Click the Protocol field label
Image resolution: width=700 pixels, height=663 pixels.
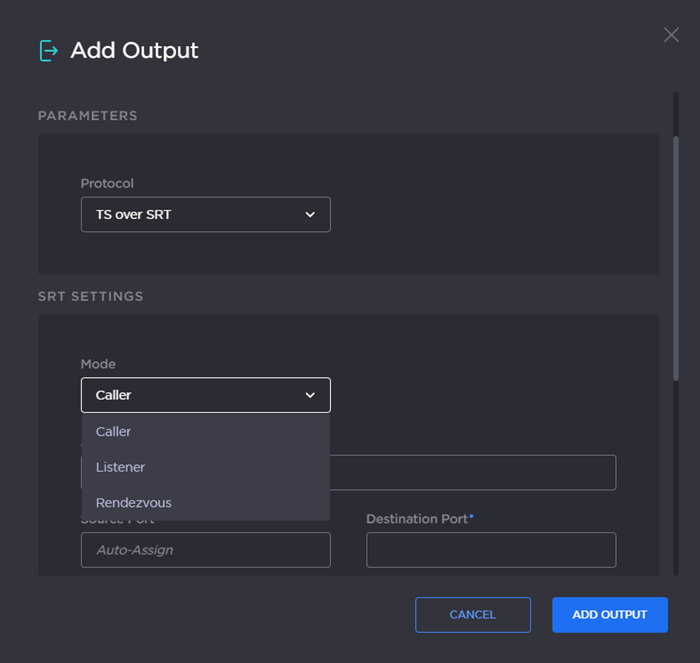point(107,184)
